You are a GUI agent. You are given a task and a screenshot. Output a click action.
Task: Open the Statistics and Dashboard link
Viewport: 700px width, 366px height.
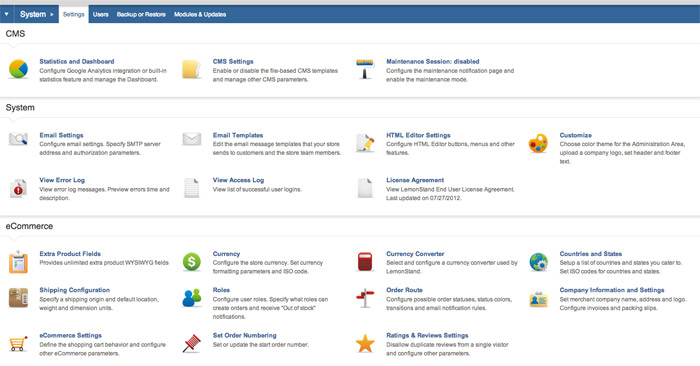(x=77, y=62)
